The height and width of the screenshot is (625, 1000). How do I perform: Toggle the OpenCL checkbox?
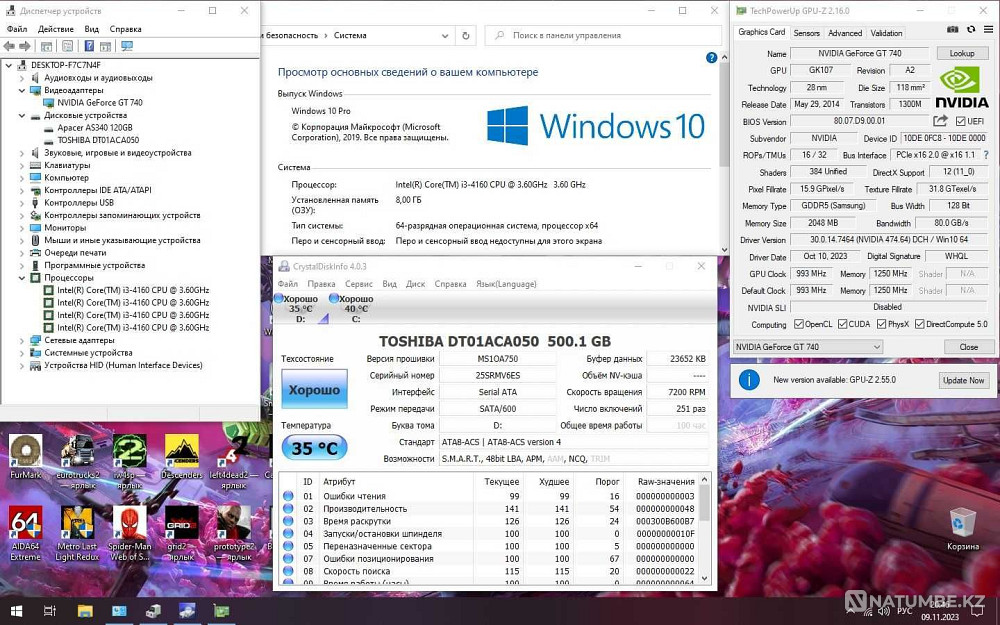pos(798,324)
